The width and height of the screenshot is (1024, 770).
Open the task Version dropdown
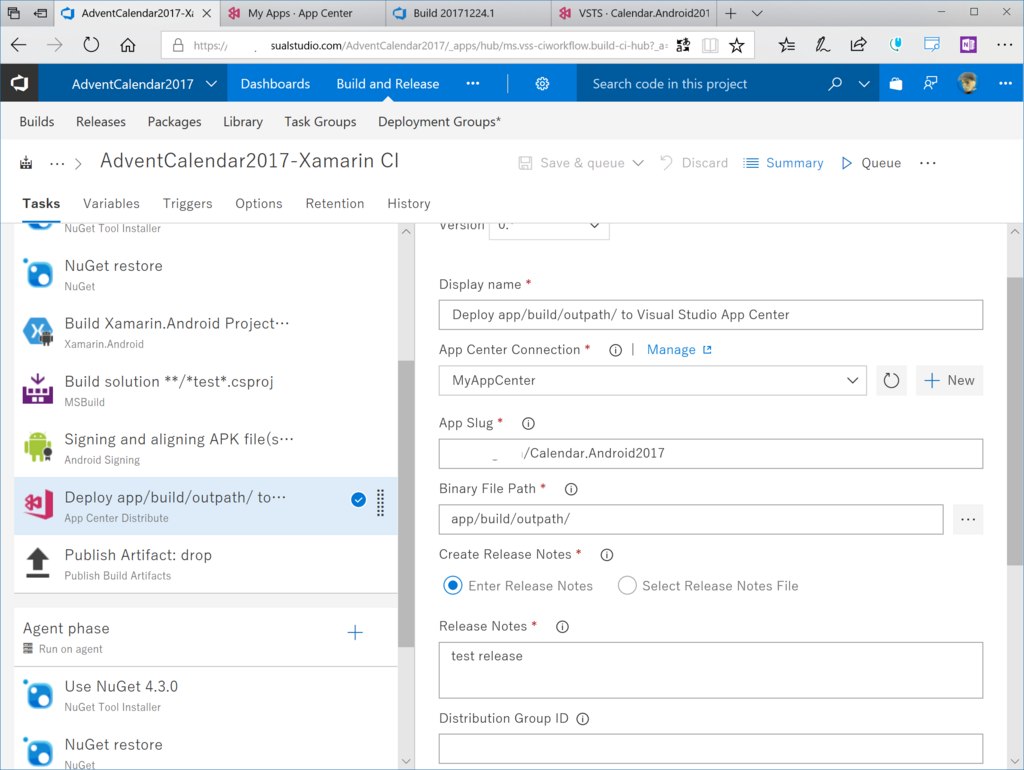click(x=549, y=227)
